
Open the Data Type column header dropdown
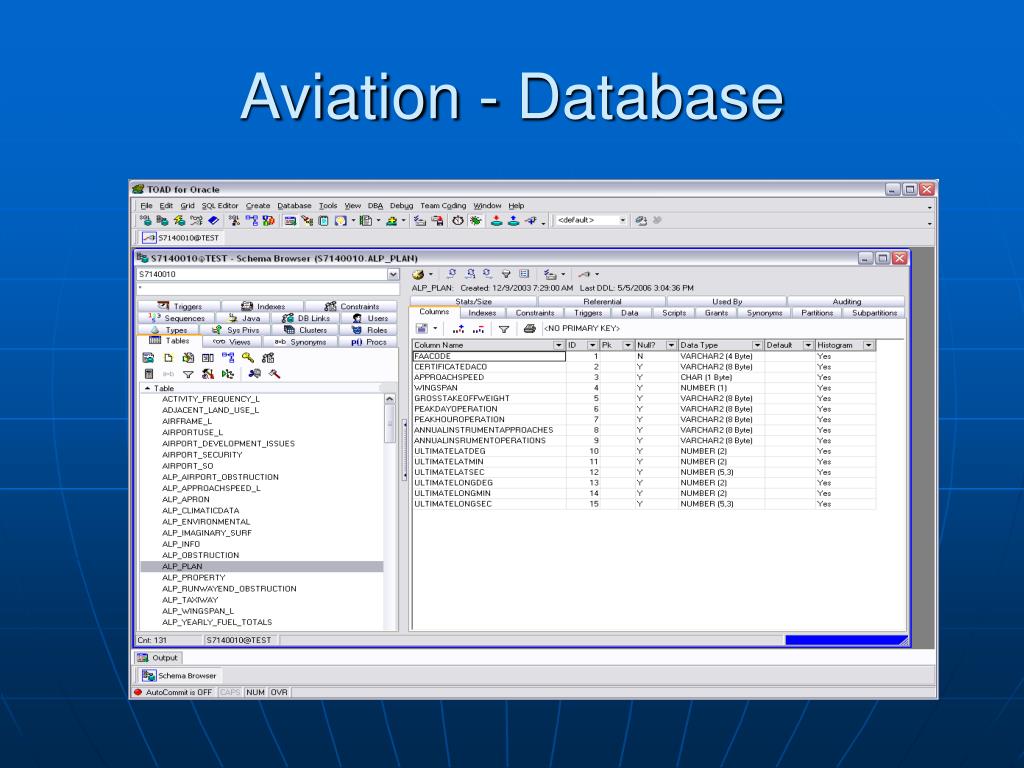(x=757, y=345)
